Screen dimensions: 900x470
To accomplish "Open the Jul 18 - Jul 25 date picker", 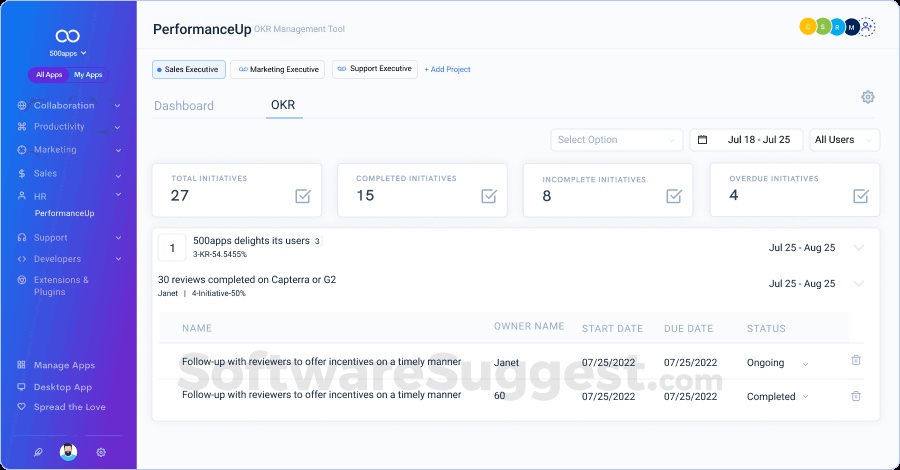I will tap(746, 140).
